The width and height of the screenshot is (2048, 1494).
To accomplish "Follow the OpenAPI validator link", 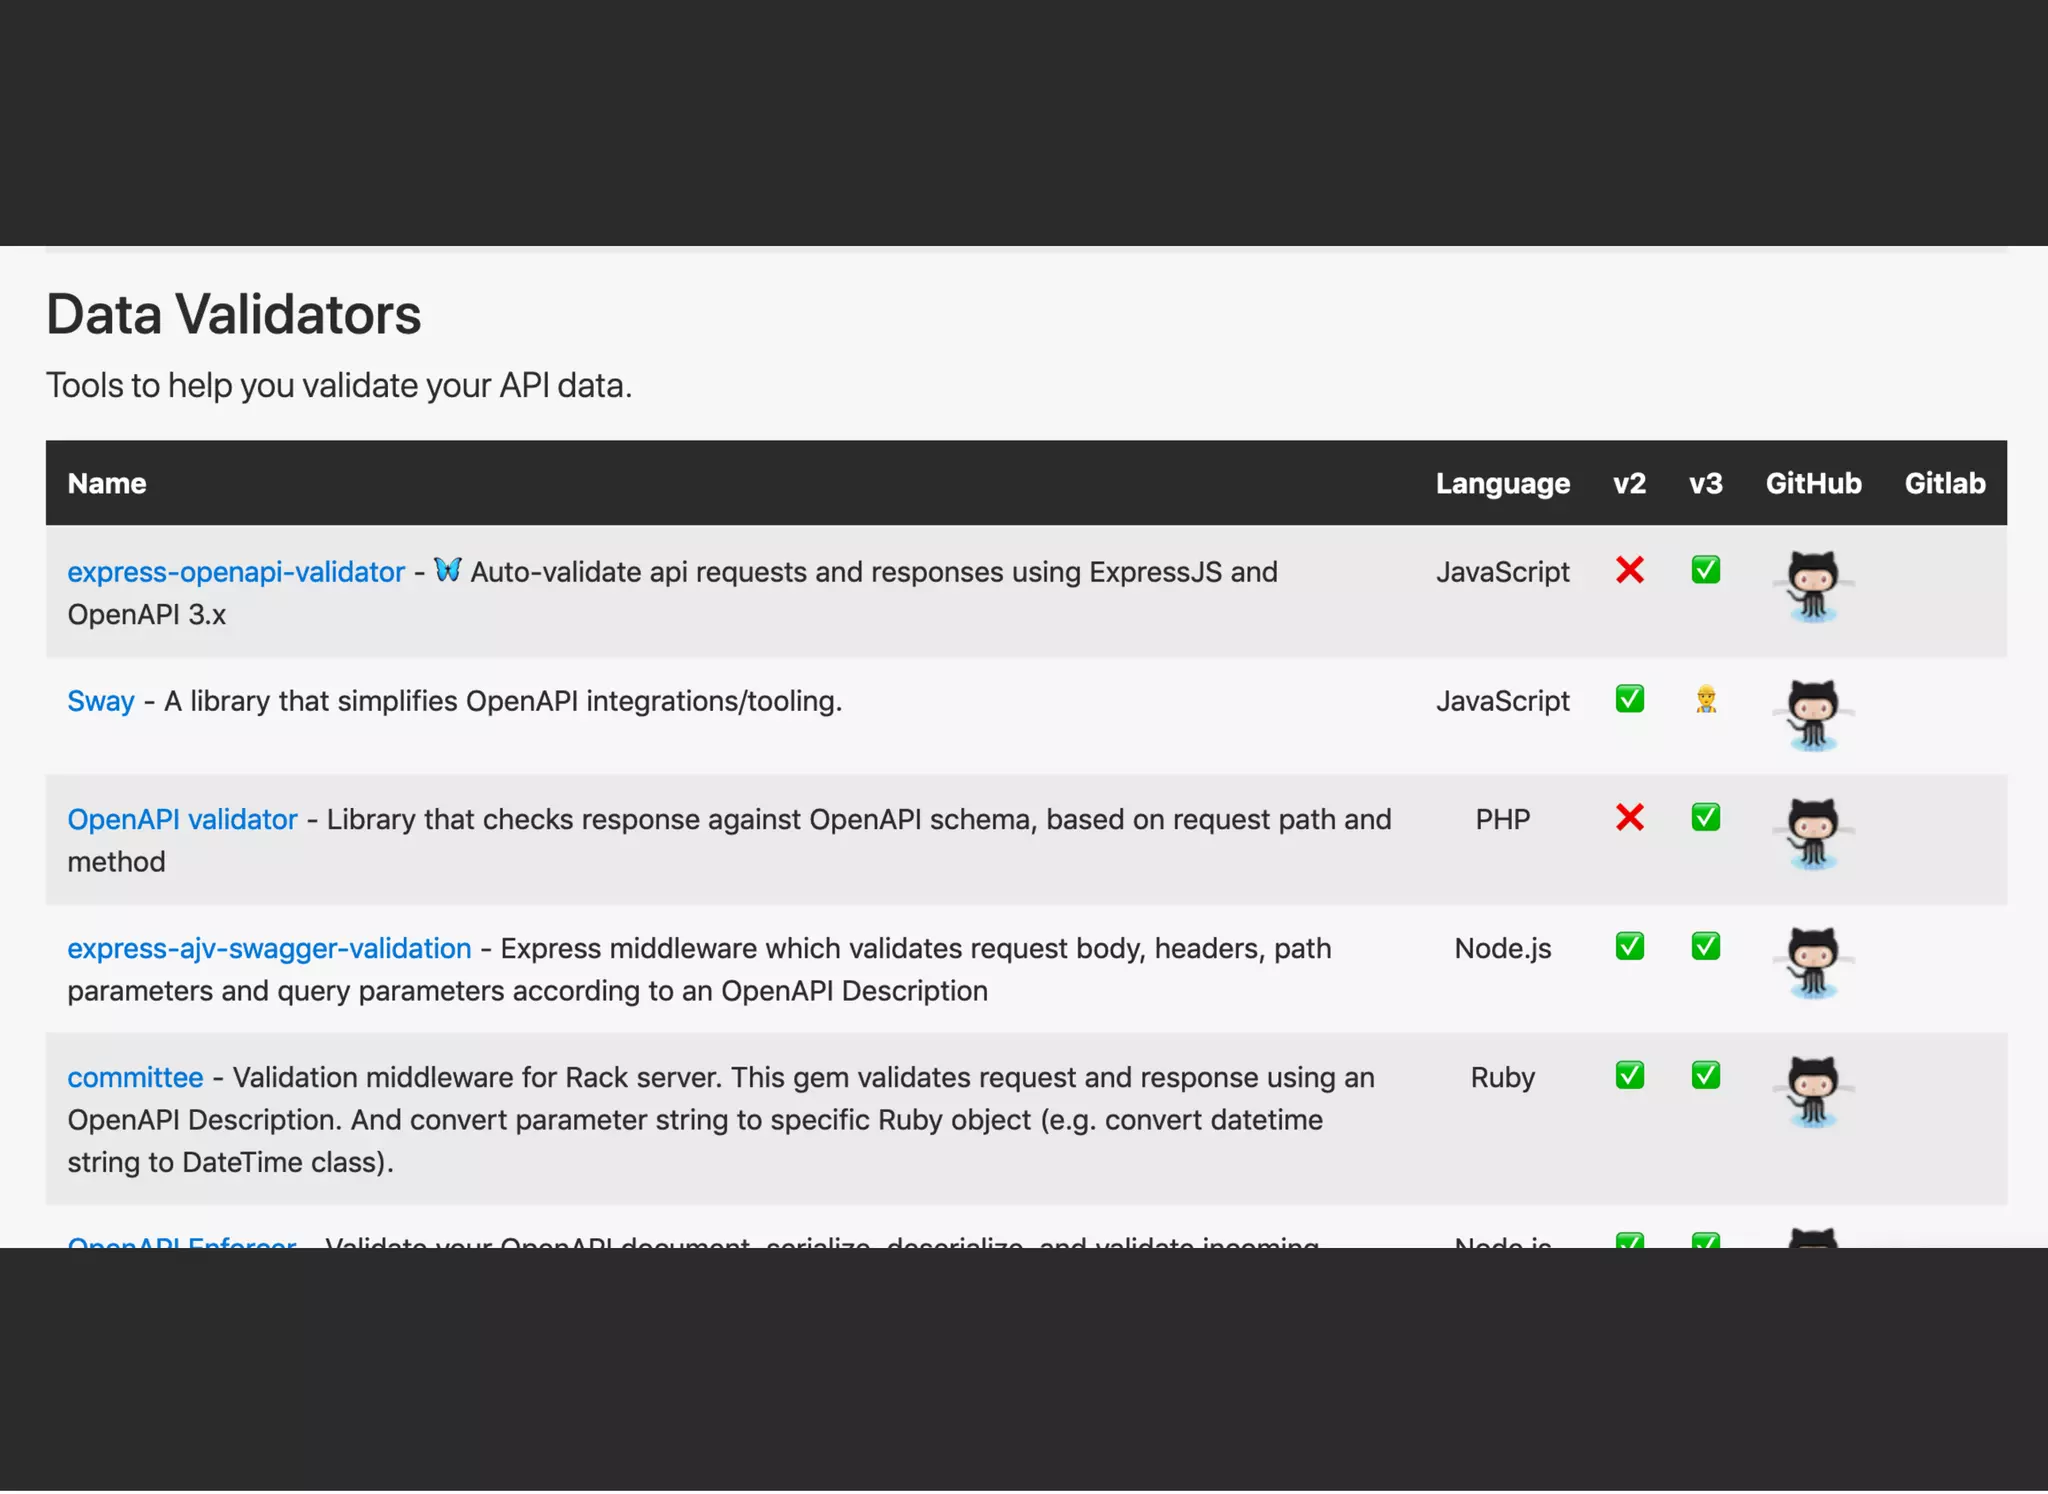I will point(182,820).
